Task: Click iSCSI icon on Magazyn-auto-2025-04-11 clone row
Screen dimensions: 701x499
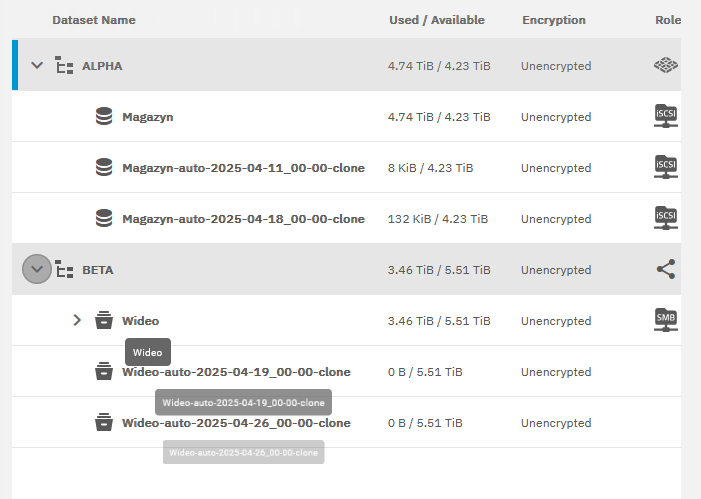Action: click(x=666, y=167)
